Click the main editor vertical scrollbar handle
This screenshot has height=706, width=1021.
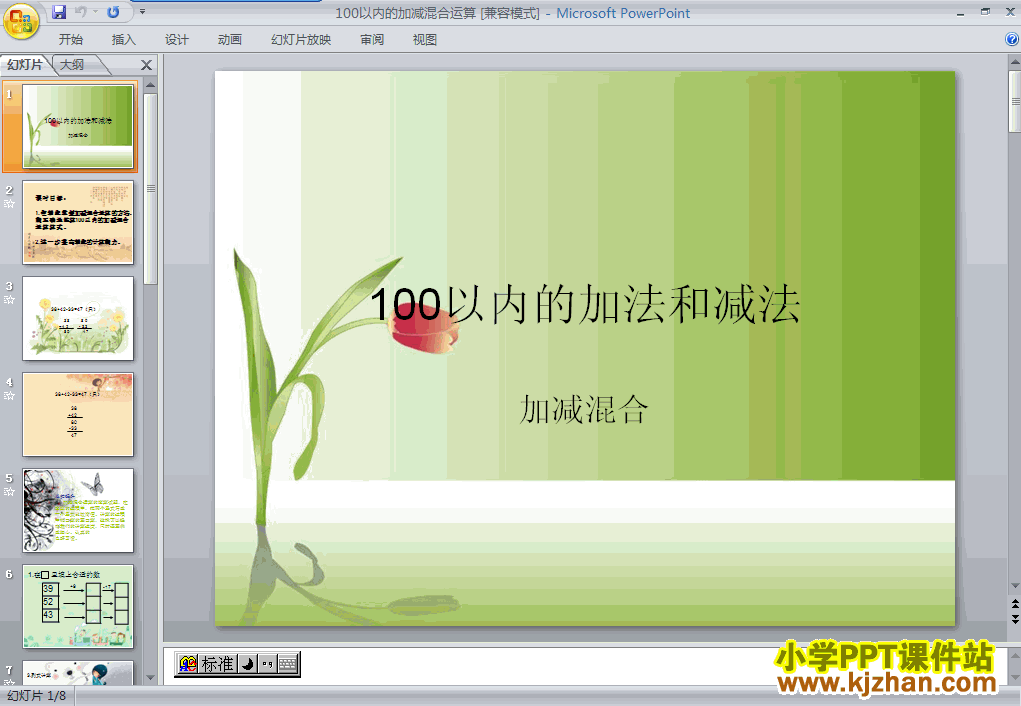[1014, 102]
